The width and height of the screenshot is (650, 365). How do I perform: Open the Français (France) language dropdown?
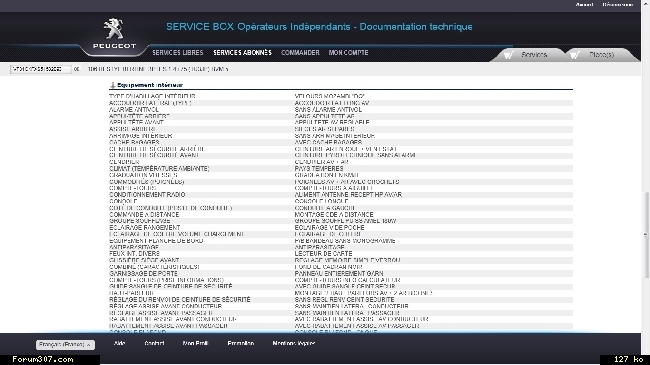(65, 345)
